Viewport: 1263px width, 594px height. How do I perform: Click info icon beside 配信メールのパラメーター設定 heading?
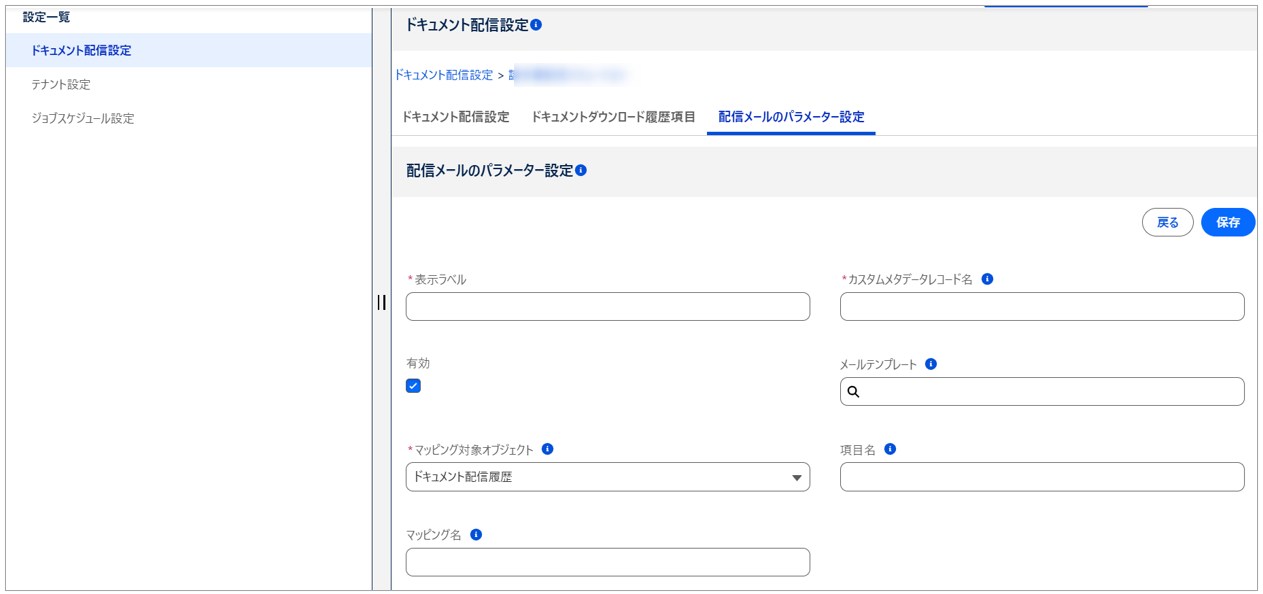tap(581, 170)
